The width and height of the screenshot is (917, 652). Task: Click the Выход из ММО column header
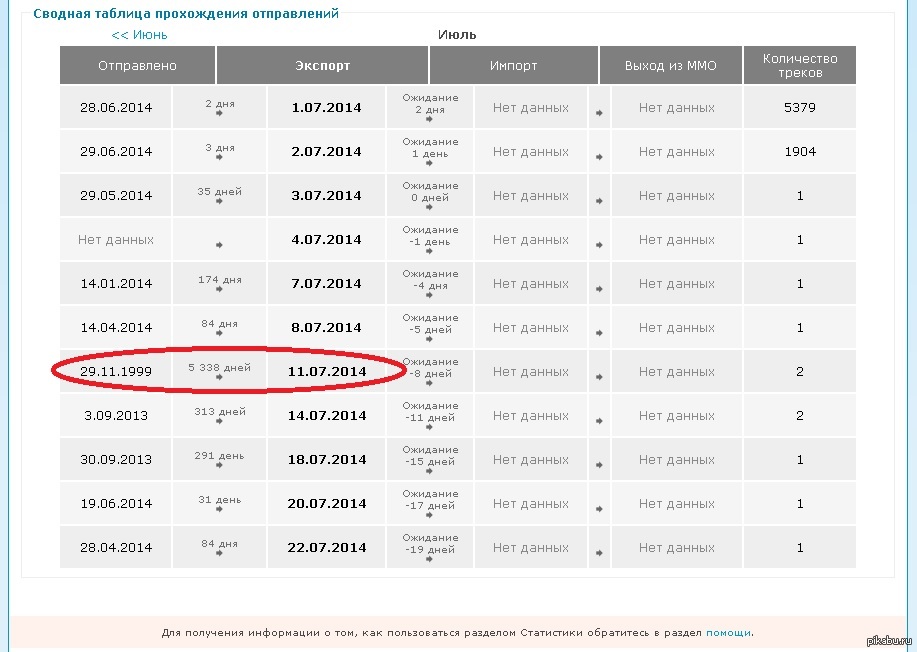[671, 65]
